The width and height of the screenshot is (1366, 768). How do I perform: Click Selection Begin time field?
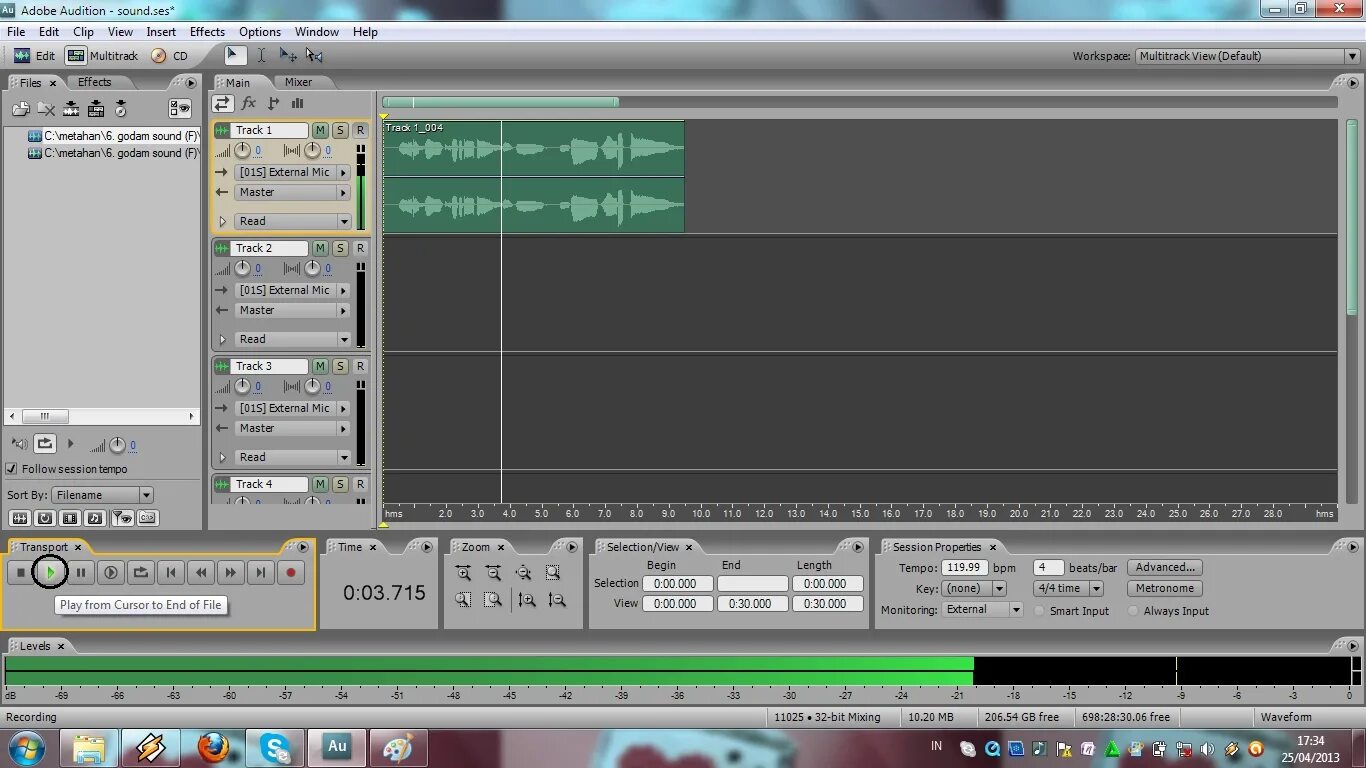point(678,584)
